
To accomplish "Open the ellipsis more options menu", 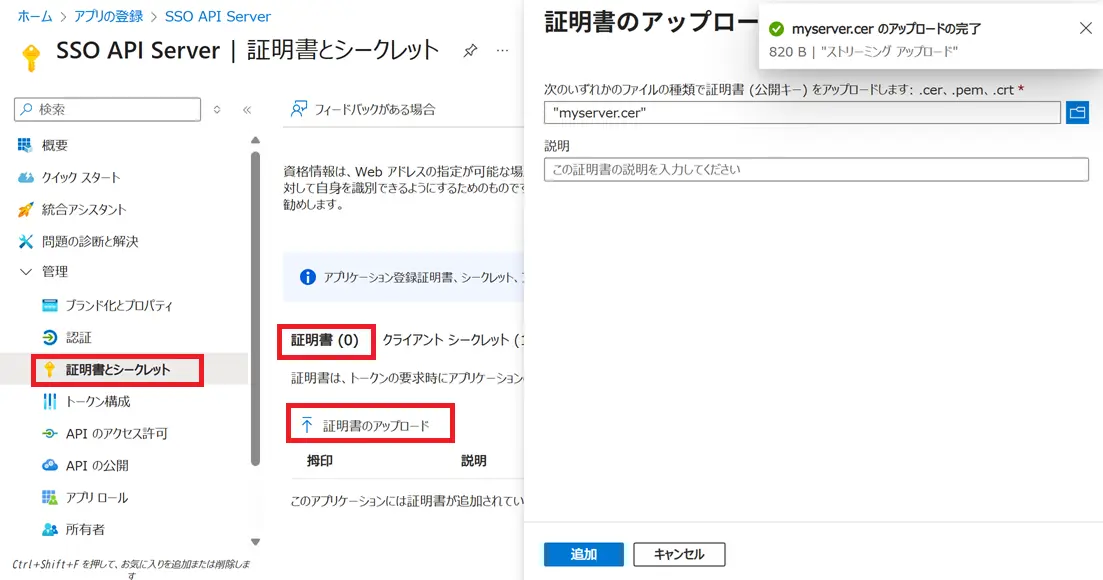I will [502, 51].
